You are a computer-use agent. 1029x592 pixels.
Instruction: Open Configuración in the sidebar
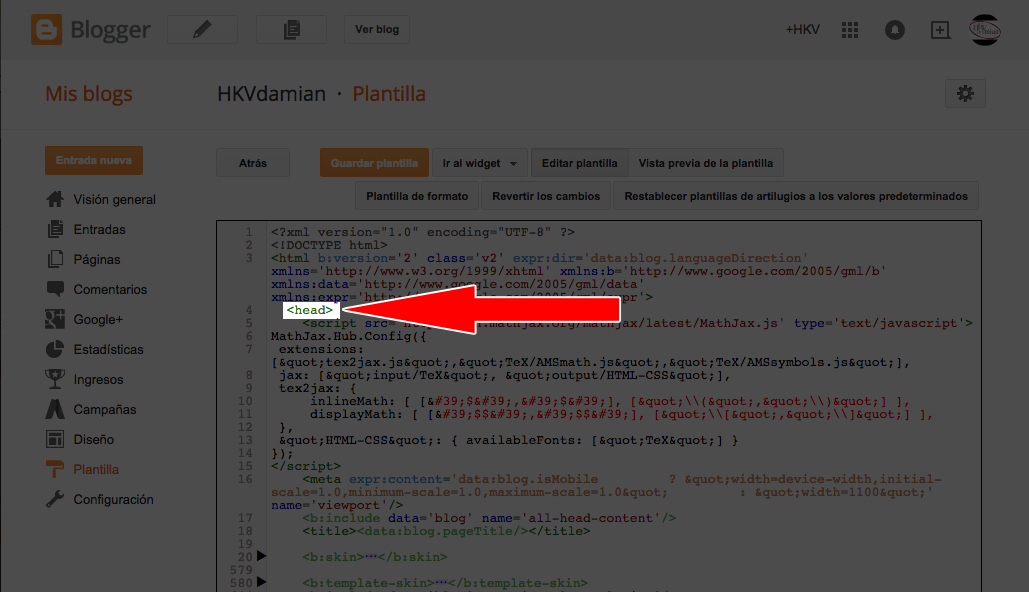pyautogui.click(x=114, y=499)
